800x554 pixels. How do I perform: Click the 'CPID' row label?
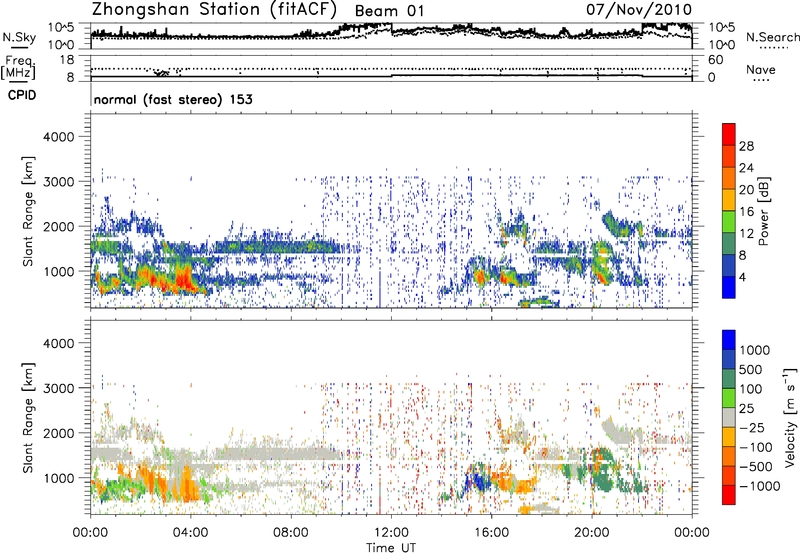click(22, 95)
